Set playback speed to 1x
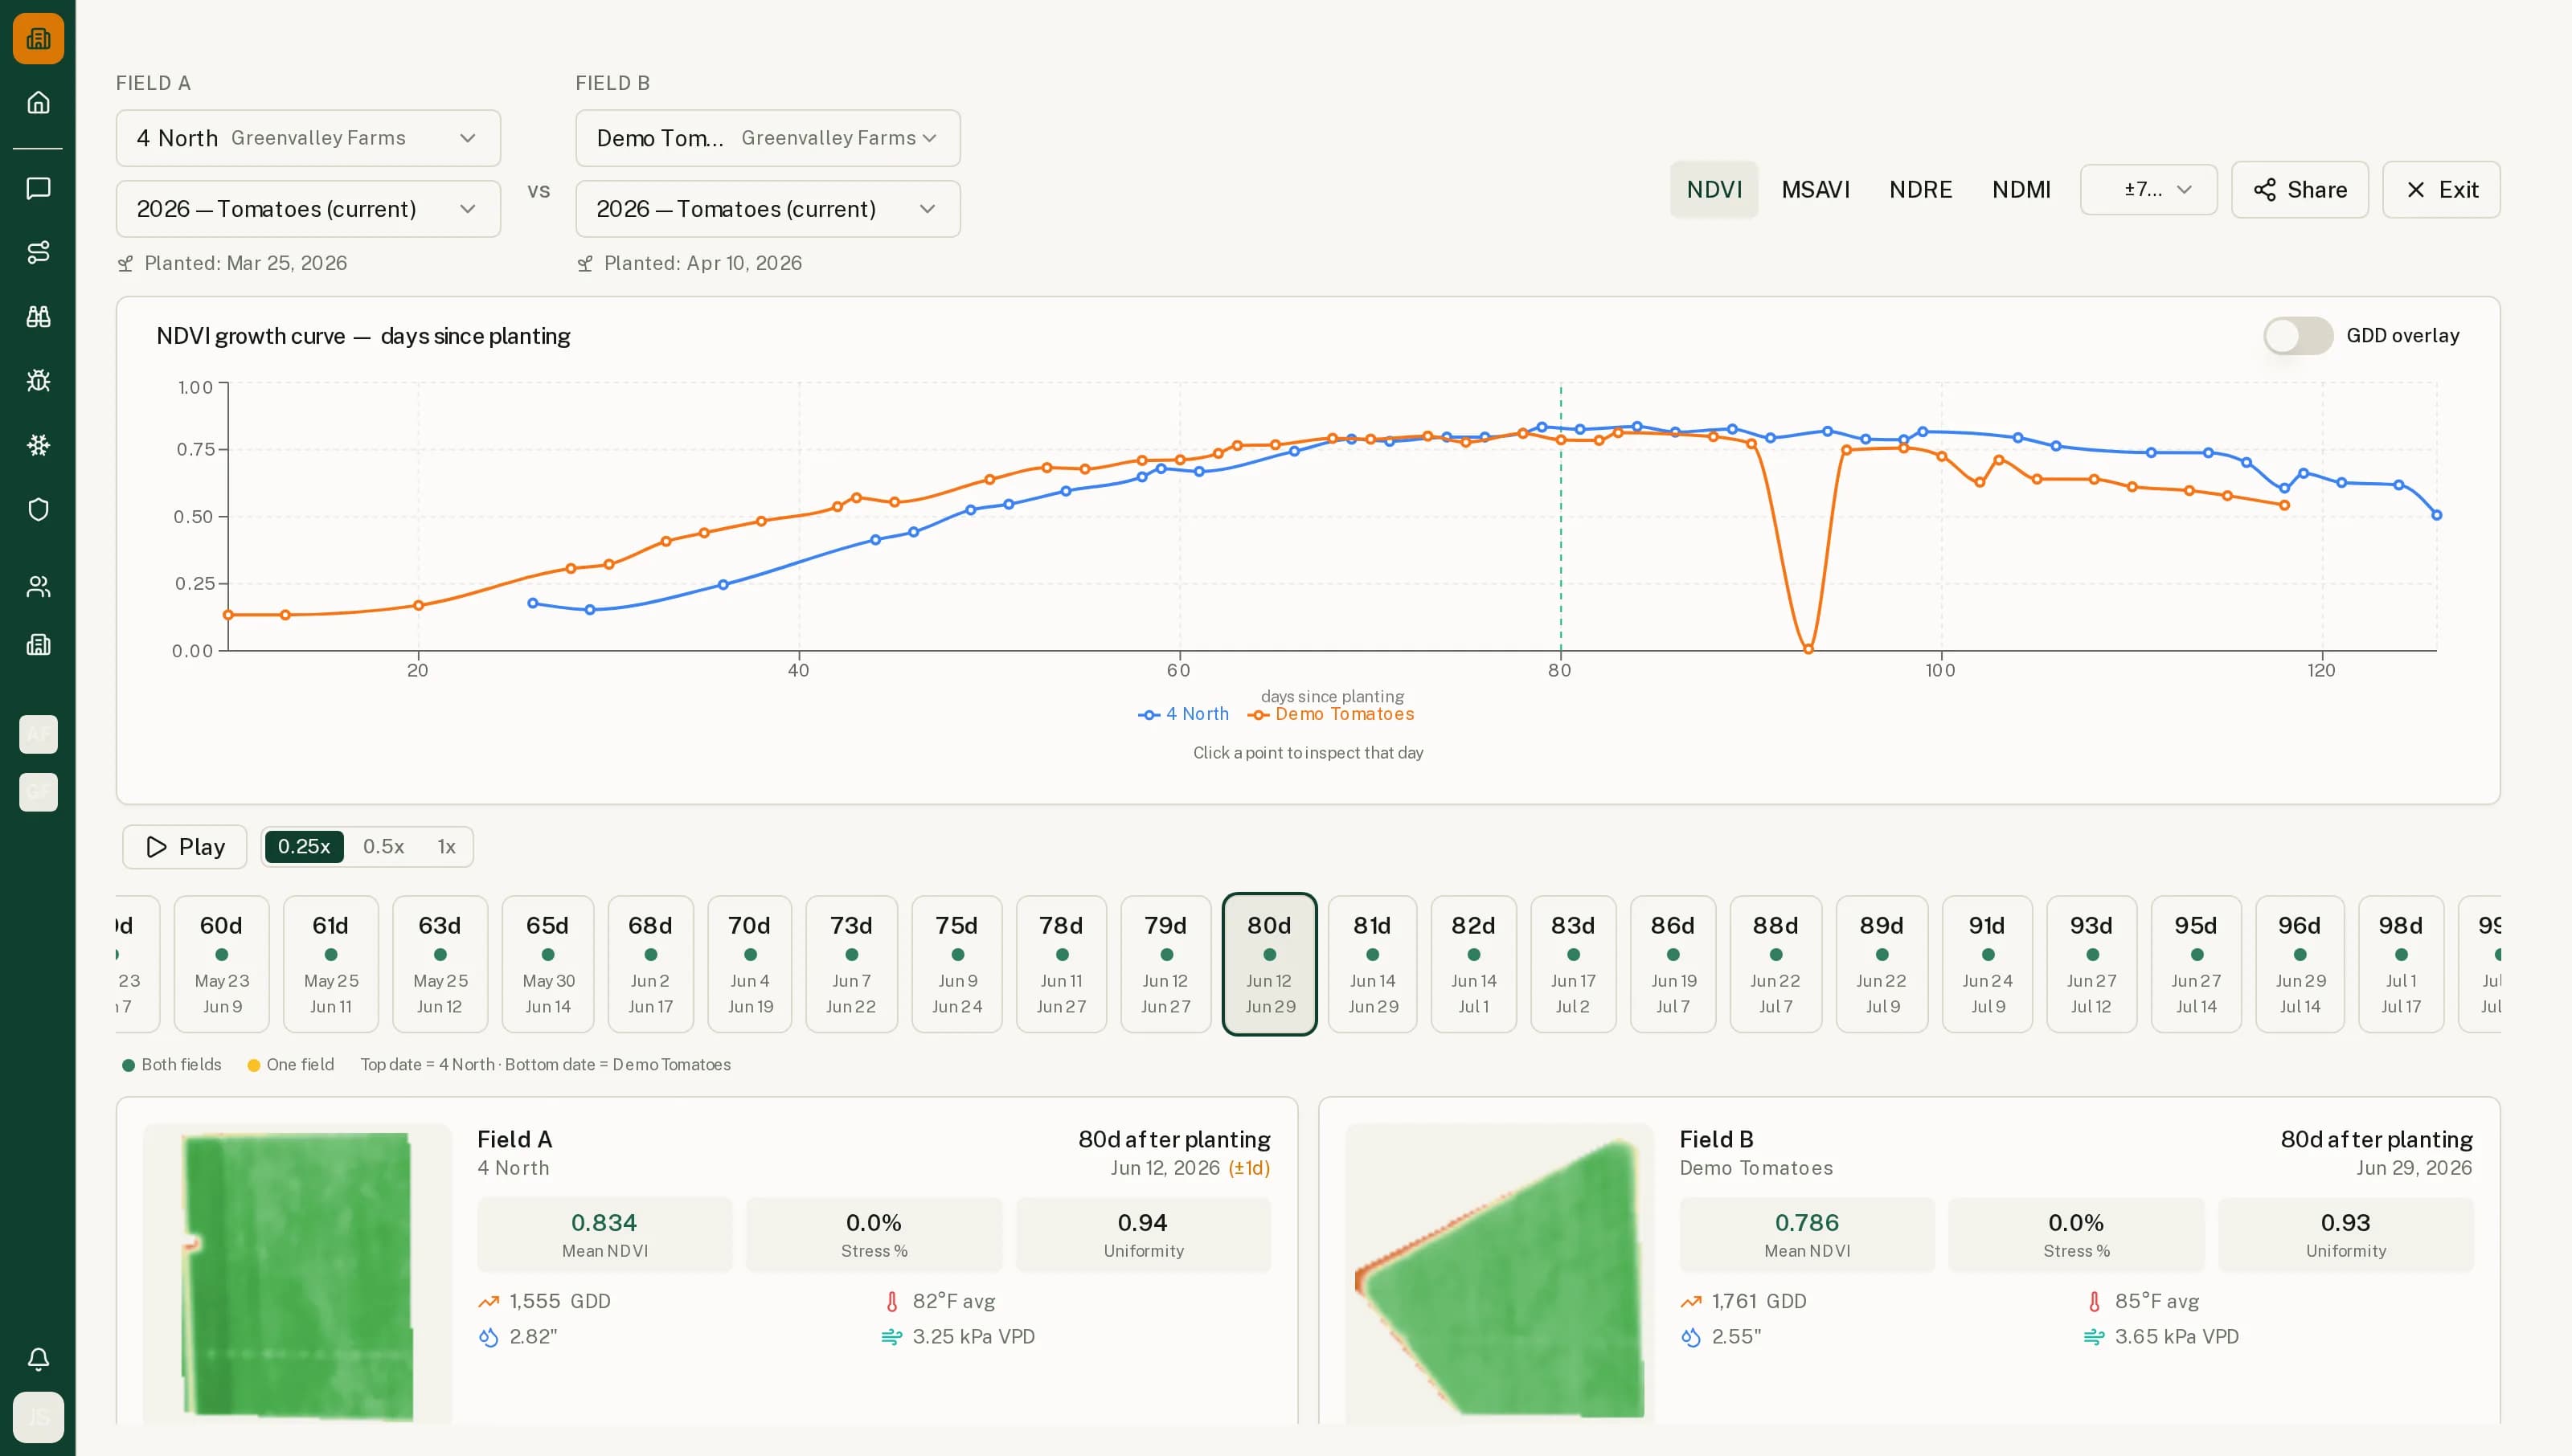The height and width of the screenshot is (1456, 2572). (446, 847)
